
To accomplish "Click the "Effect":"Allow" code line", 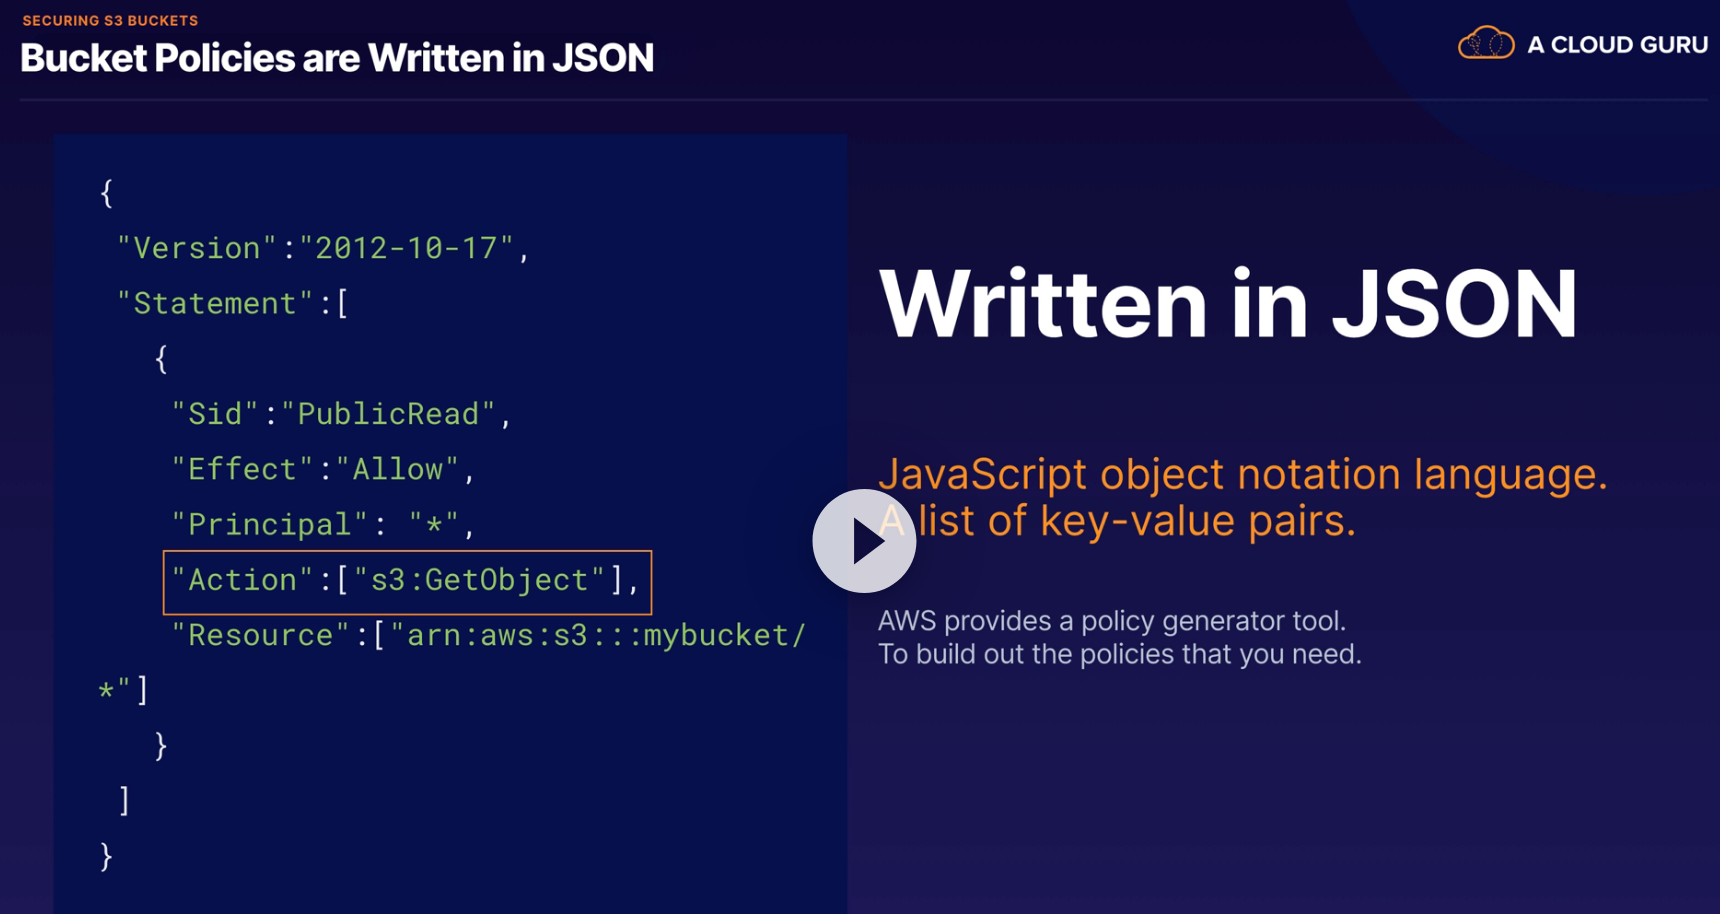I will click(x=323, y=469).
